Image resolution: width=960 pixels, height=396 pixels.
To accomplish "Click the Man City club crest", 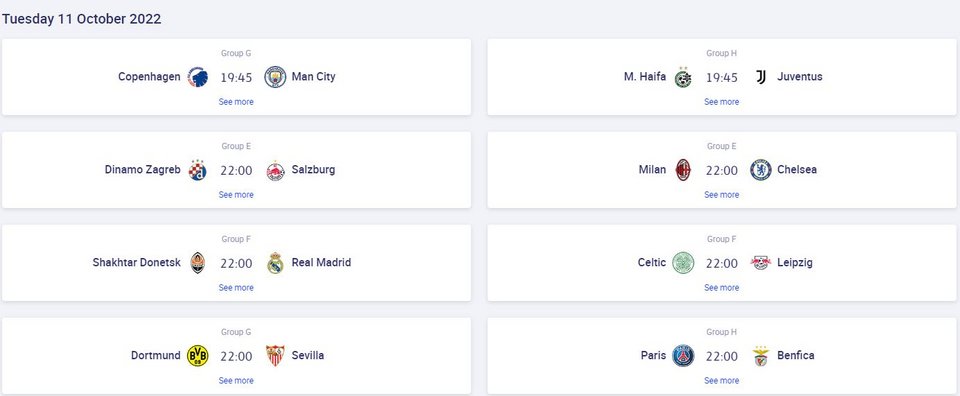I will (275, 77).
